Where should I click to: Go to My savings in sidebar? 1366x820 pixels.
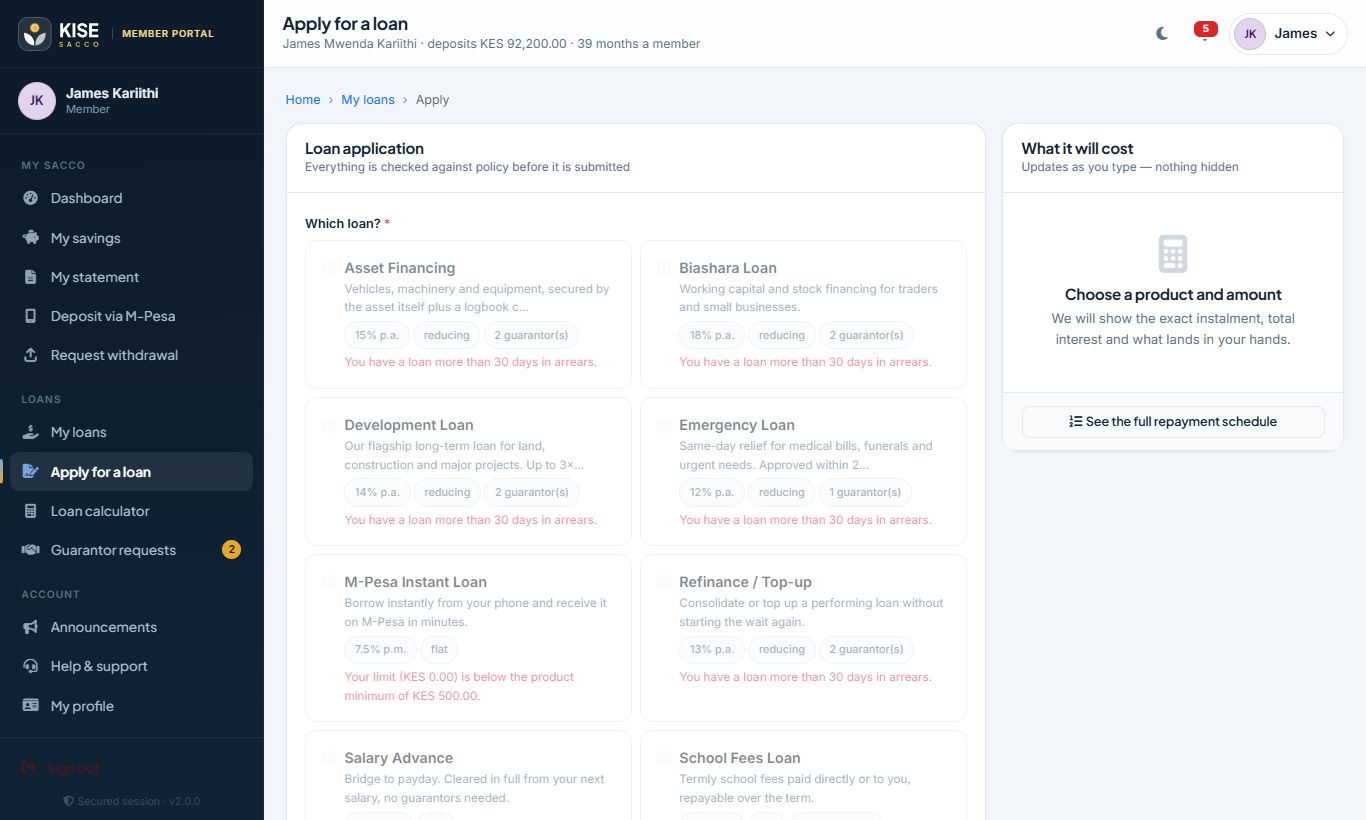(131, 238)
